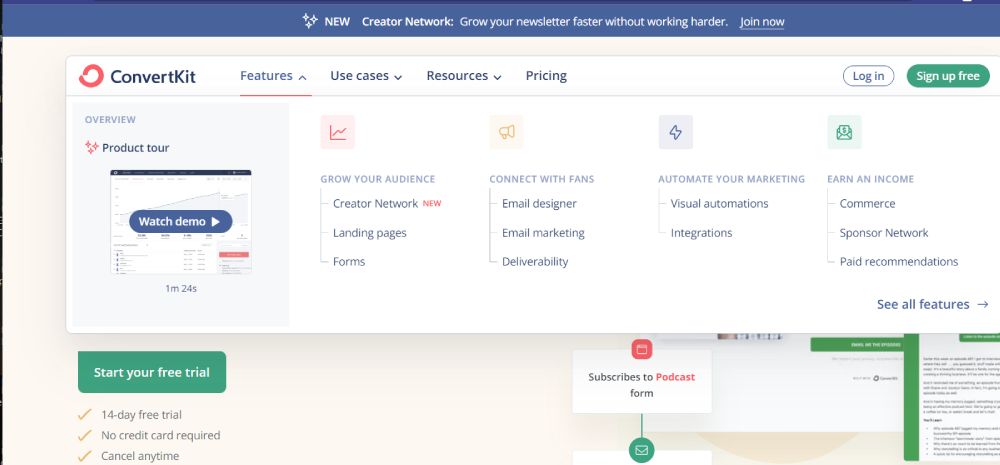Click the ConvertKit logo icon
Viewport: 1000px width, 465px height.
(91, 76)
